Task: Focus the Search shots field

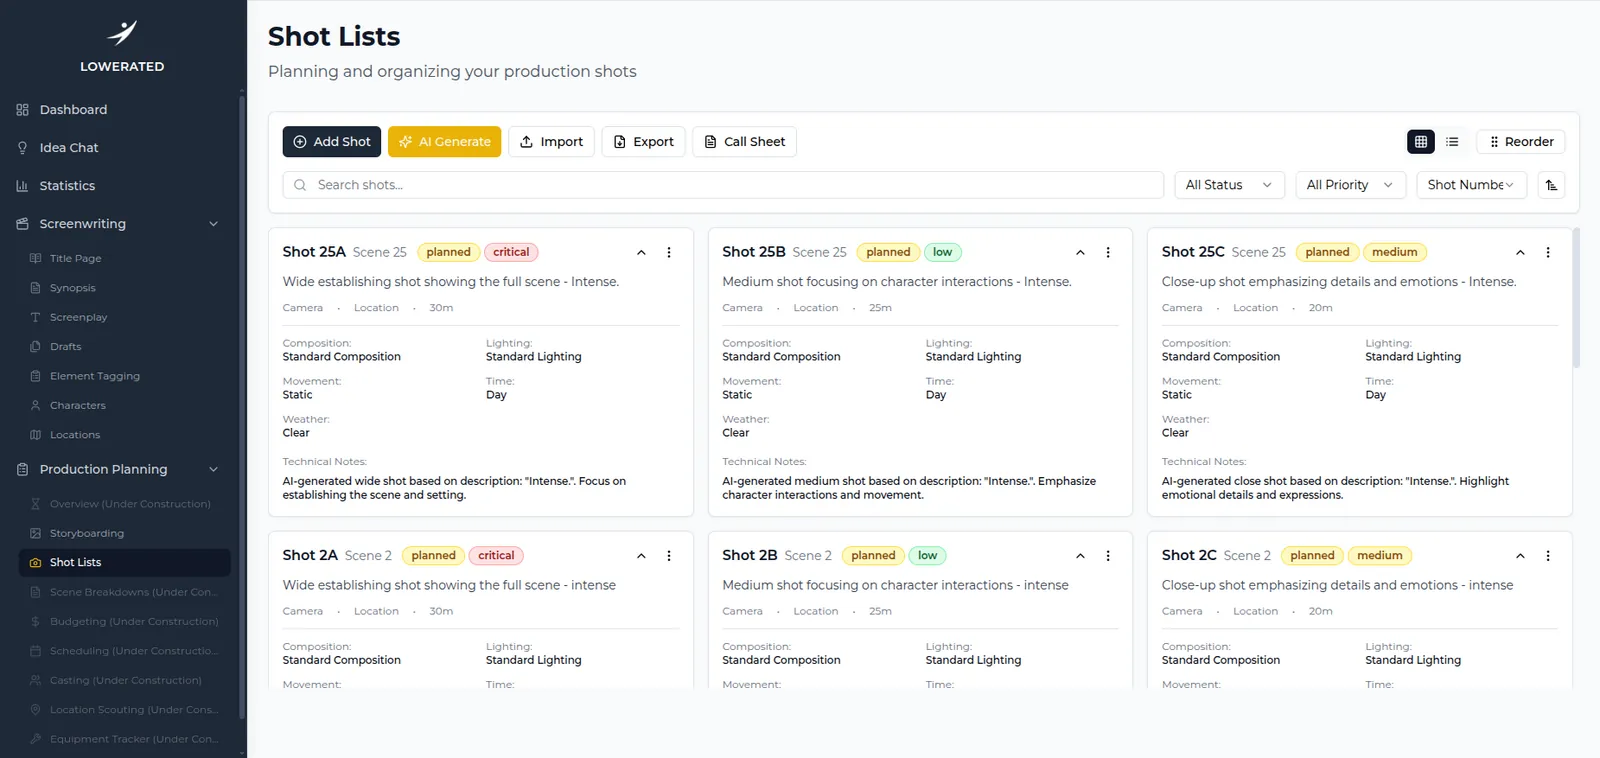Action: (723, 185)
